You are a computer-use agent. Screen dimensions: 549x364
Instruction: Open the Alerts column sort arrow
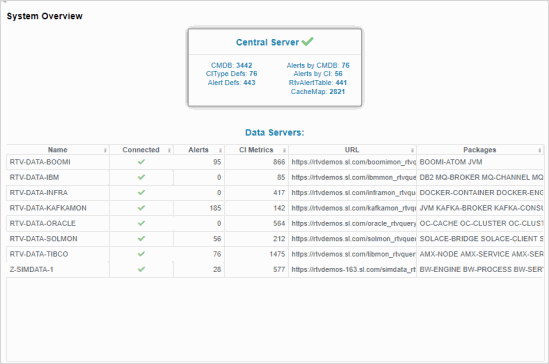pos(220,150)
